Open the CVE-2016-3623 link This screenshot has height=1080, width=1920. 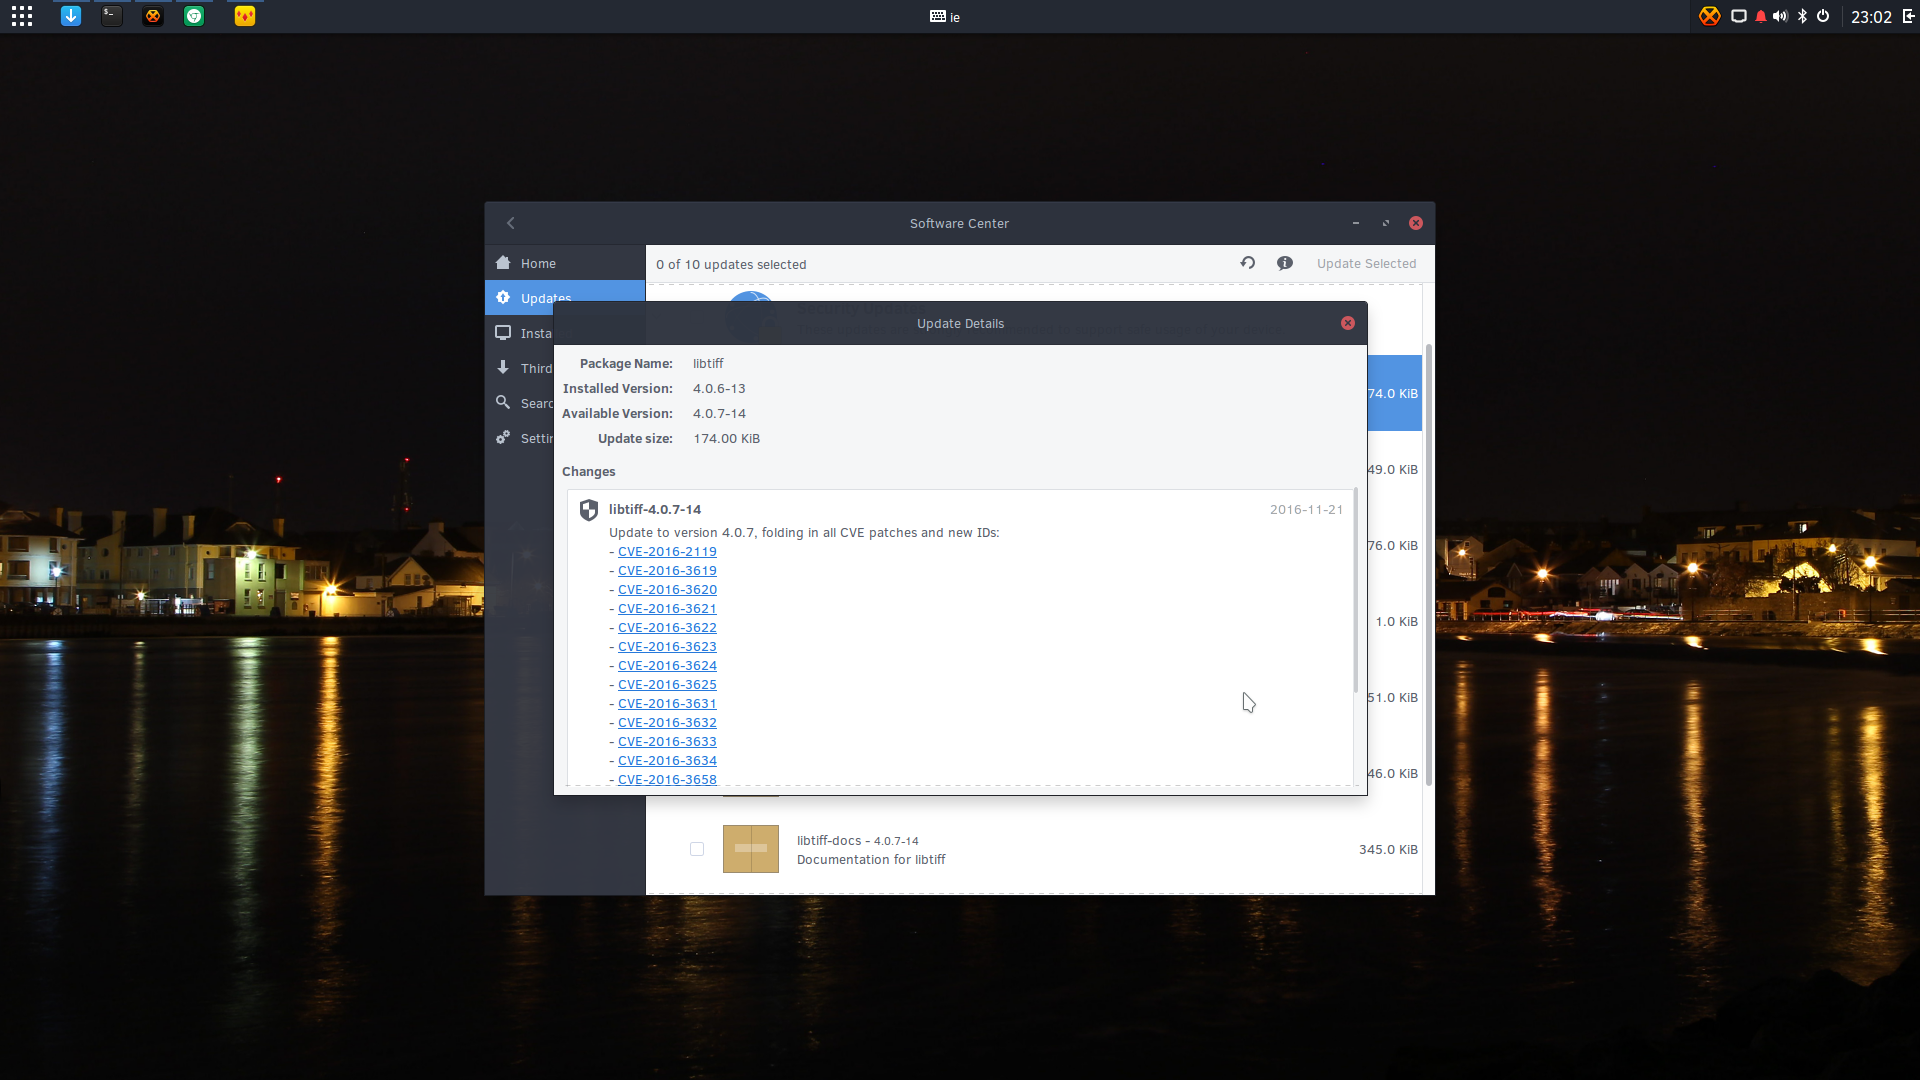tap(667, 647)
